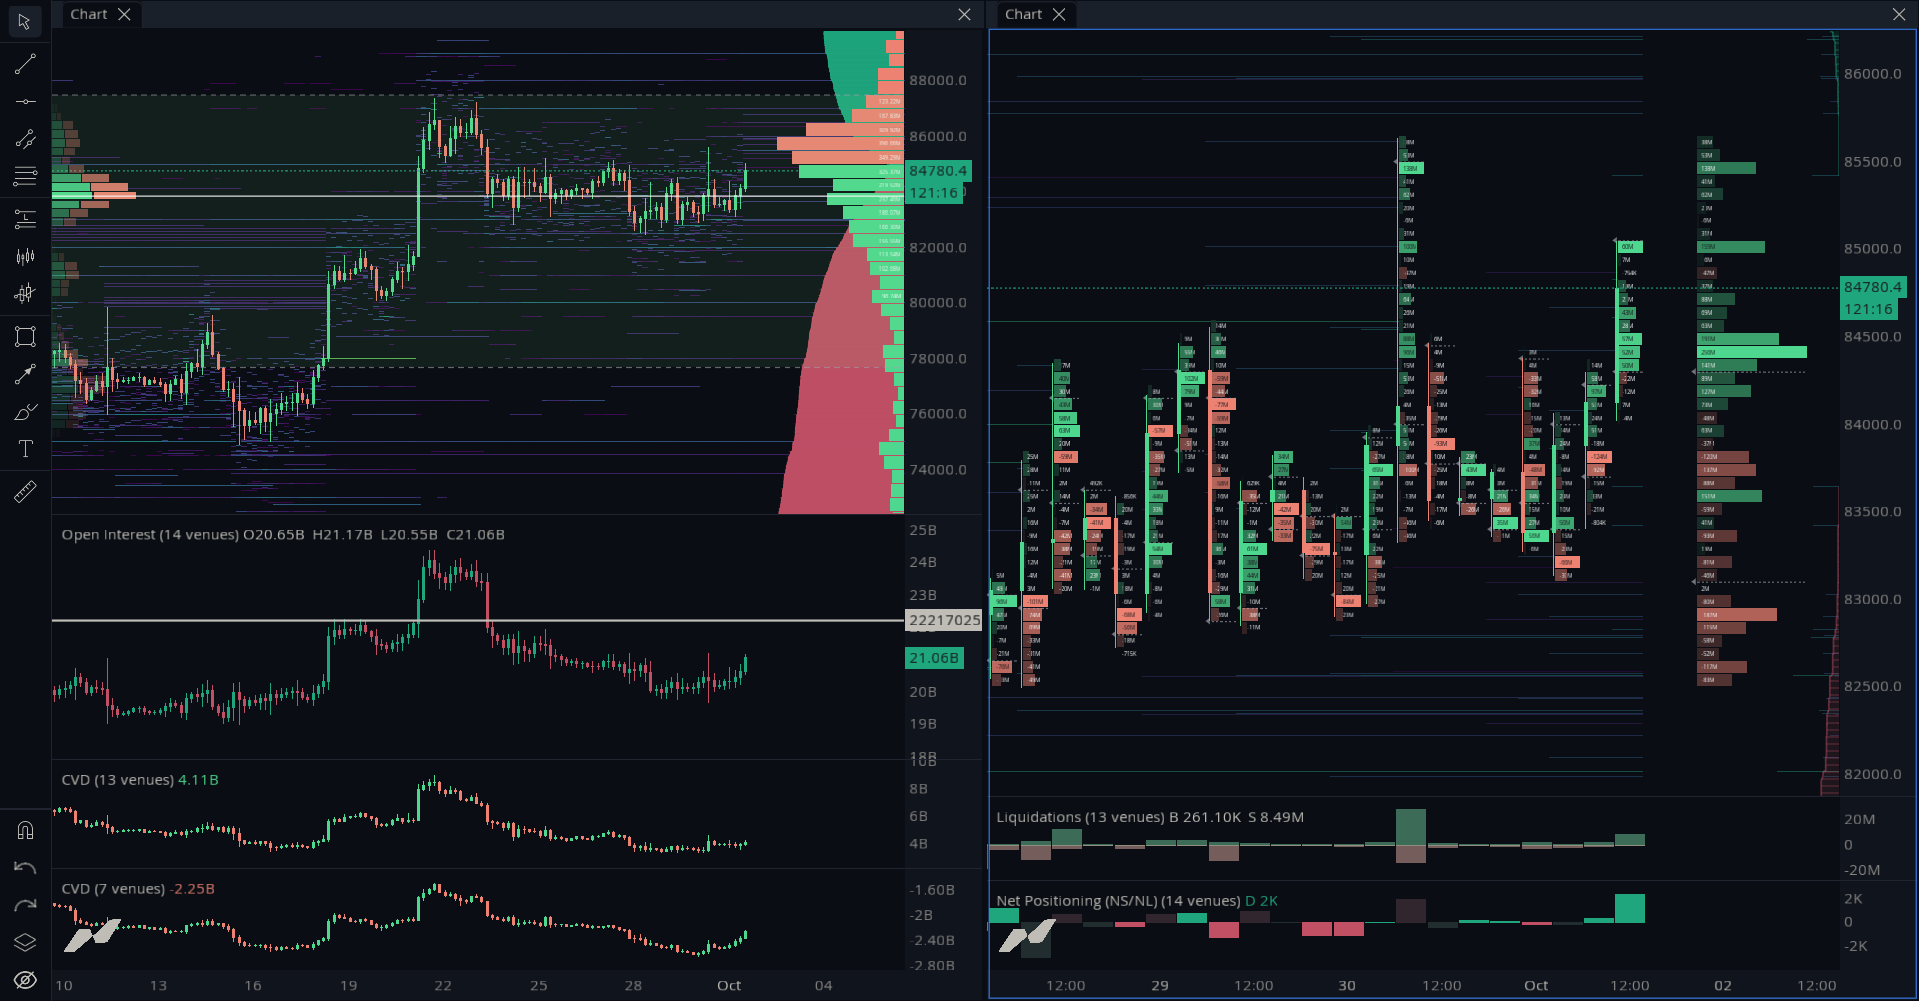Click the Open Interest (14 venues) label
Viewport: 1919px width, 1001px height.
click(150, 535)
